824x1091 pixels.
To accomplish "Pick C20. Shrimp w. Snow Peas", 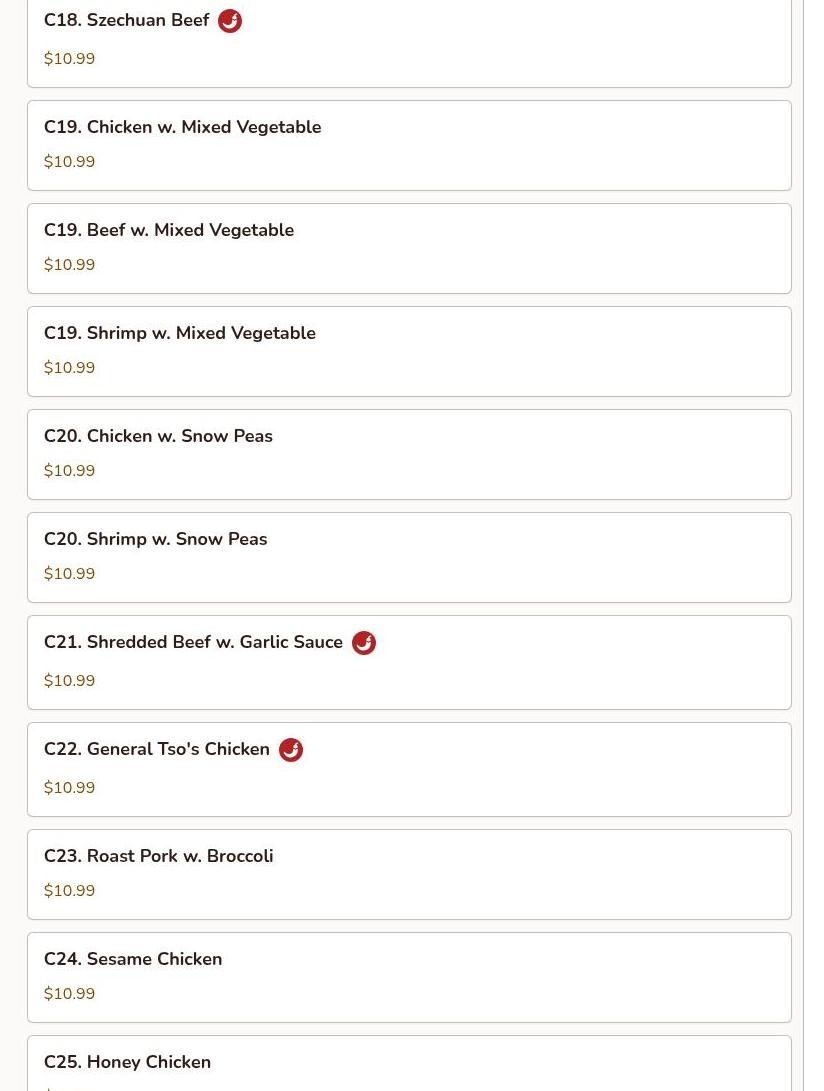I will [409, 557].
